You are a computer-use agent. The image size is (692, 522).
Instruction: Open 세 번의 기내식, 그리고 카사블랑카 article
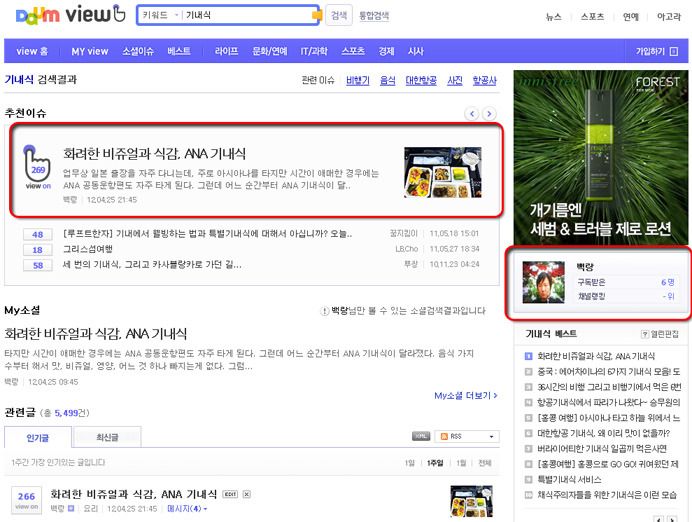coord(152,264)
